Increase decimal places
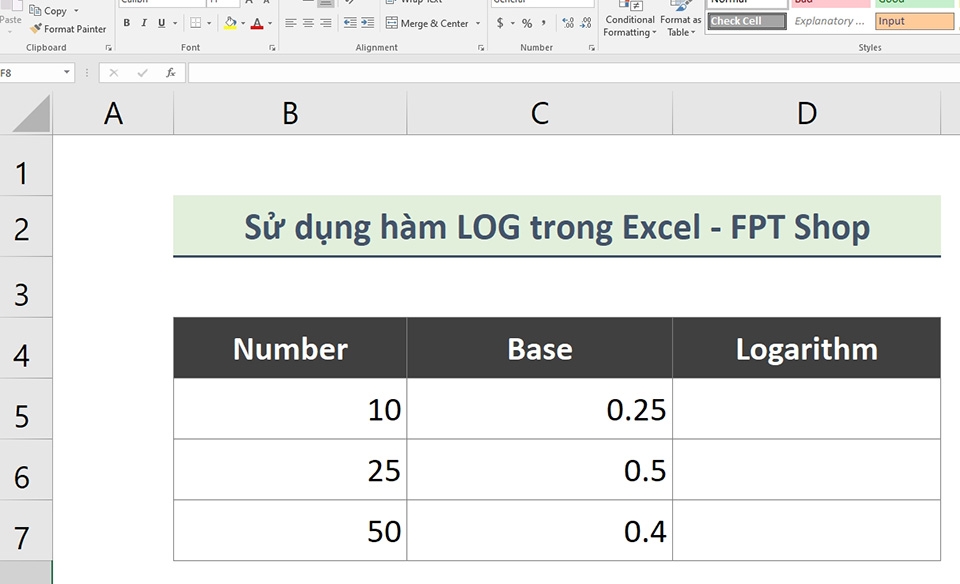 point(568,23)
